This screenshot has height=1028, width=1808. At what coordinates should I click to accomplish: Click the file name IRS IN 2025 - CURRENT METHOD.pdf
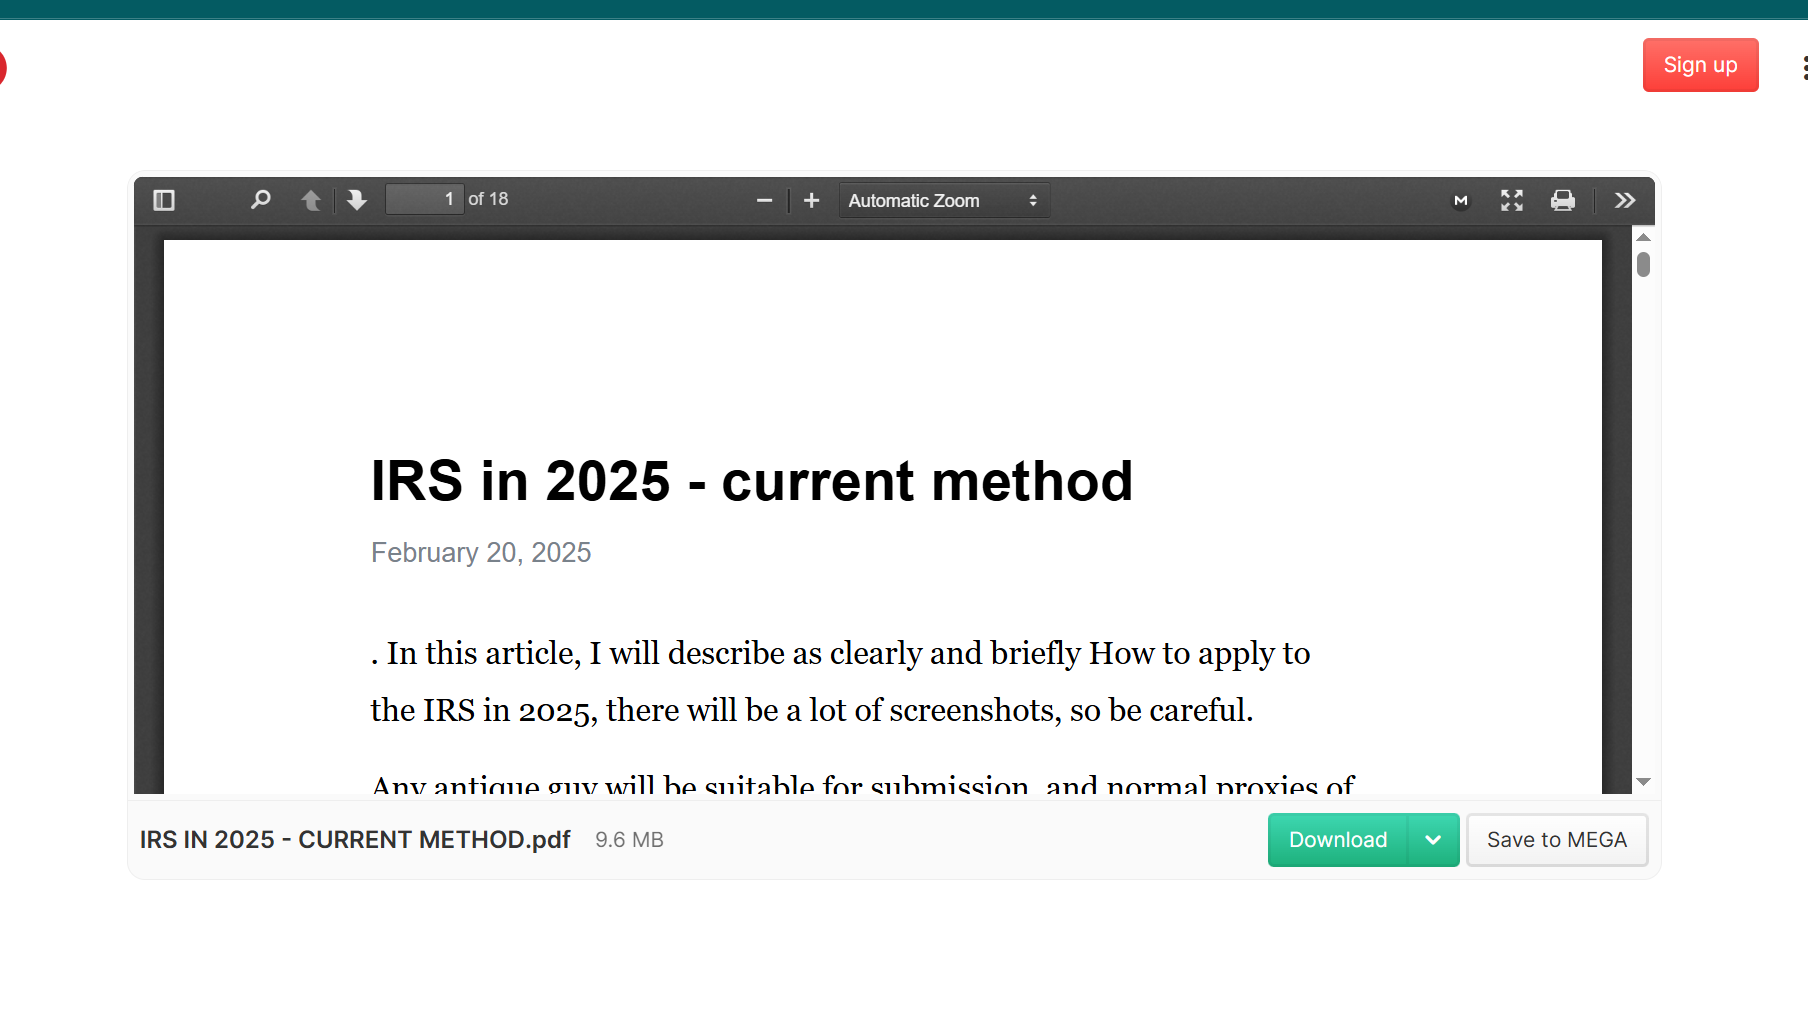(x=354, y=840)
